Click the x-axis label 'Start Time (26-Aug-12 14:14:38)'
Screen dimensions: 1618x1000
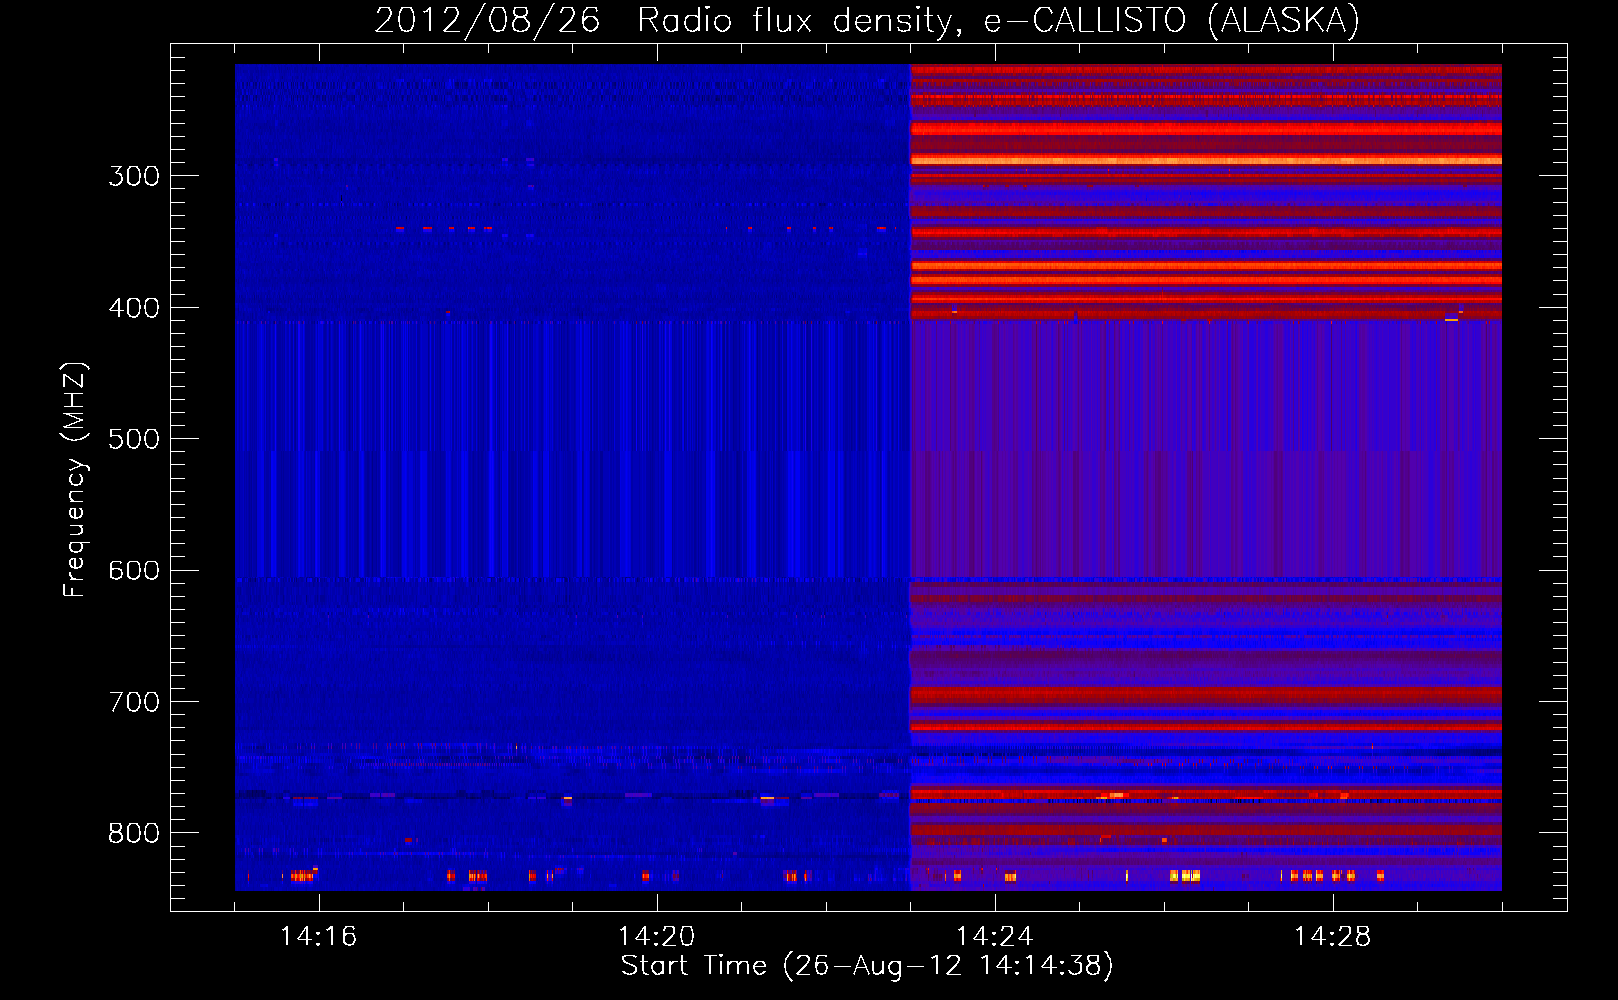pyautogui.click(x=867, y=966)
